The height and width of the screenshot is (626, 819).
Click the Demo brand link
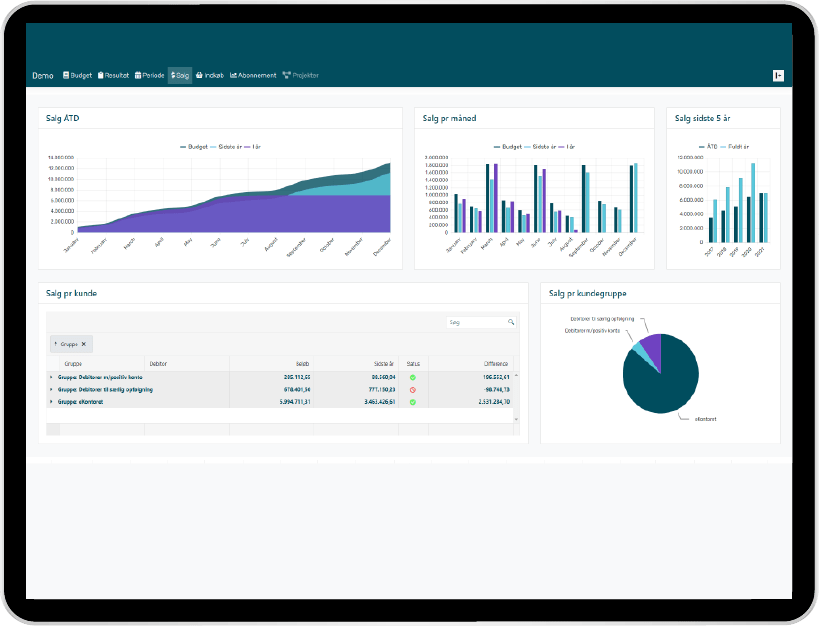coord(43,76)
